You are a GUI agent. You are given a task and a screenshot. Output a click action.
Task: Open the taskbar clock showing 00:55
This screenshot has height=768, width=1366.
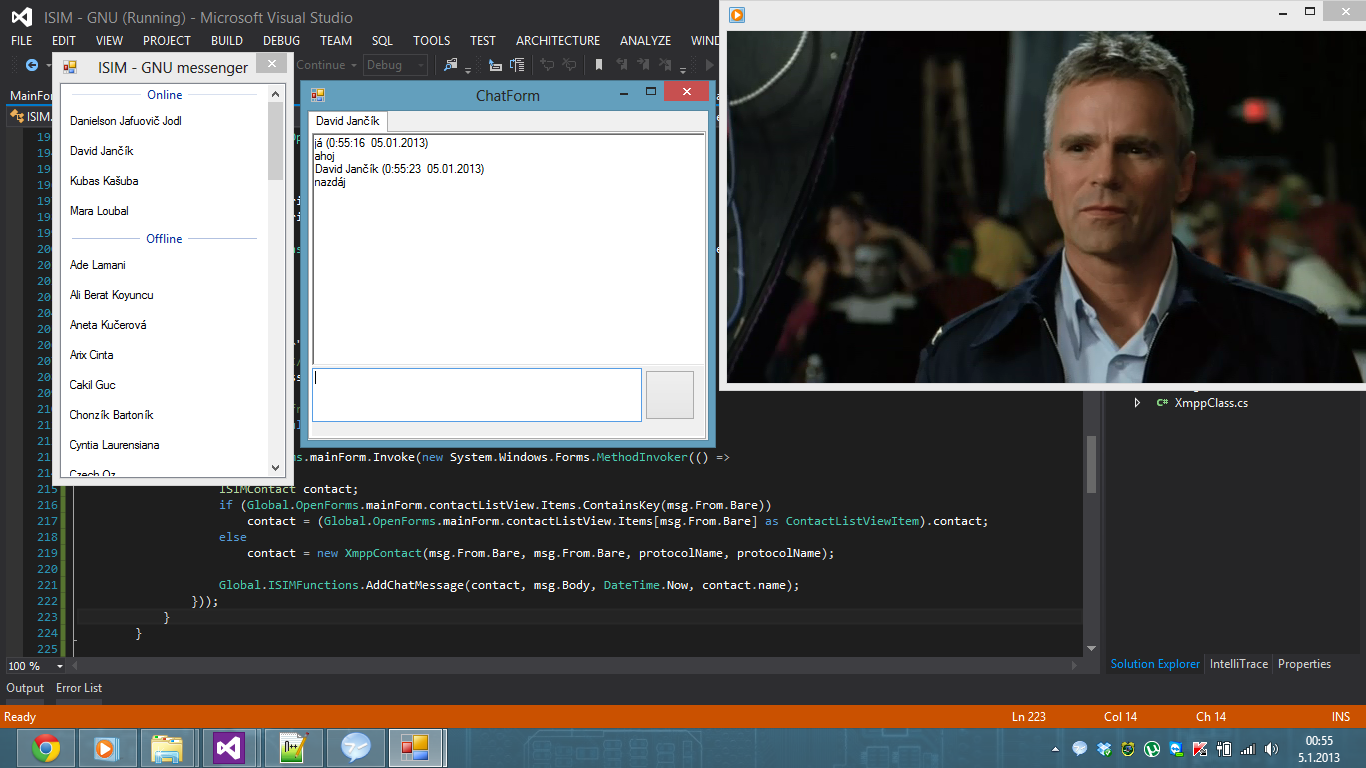(1321, 748)
